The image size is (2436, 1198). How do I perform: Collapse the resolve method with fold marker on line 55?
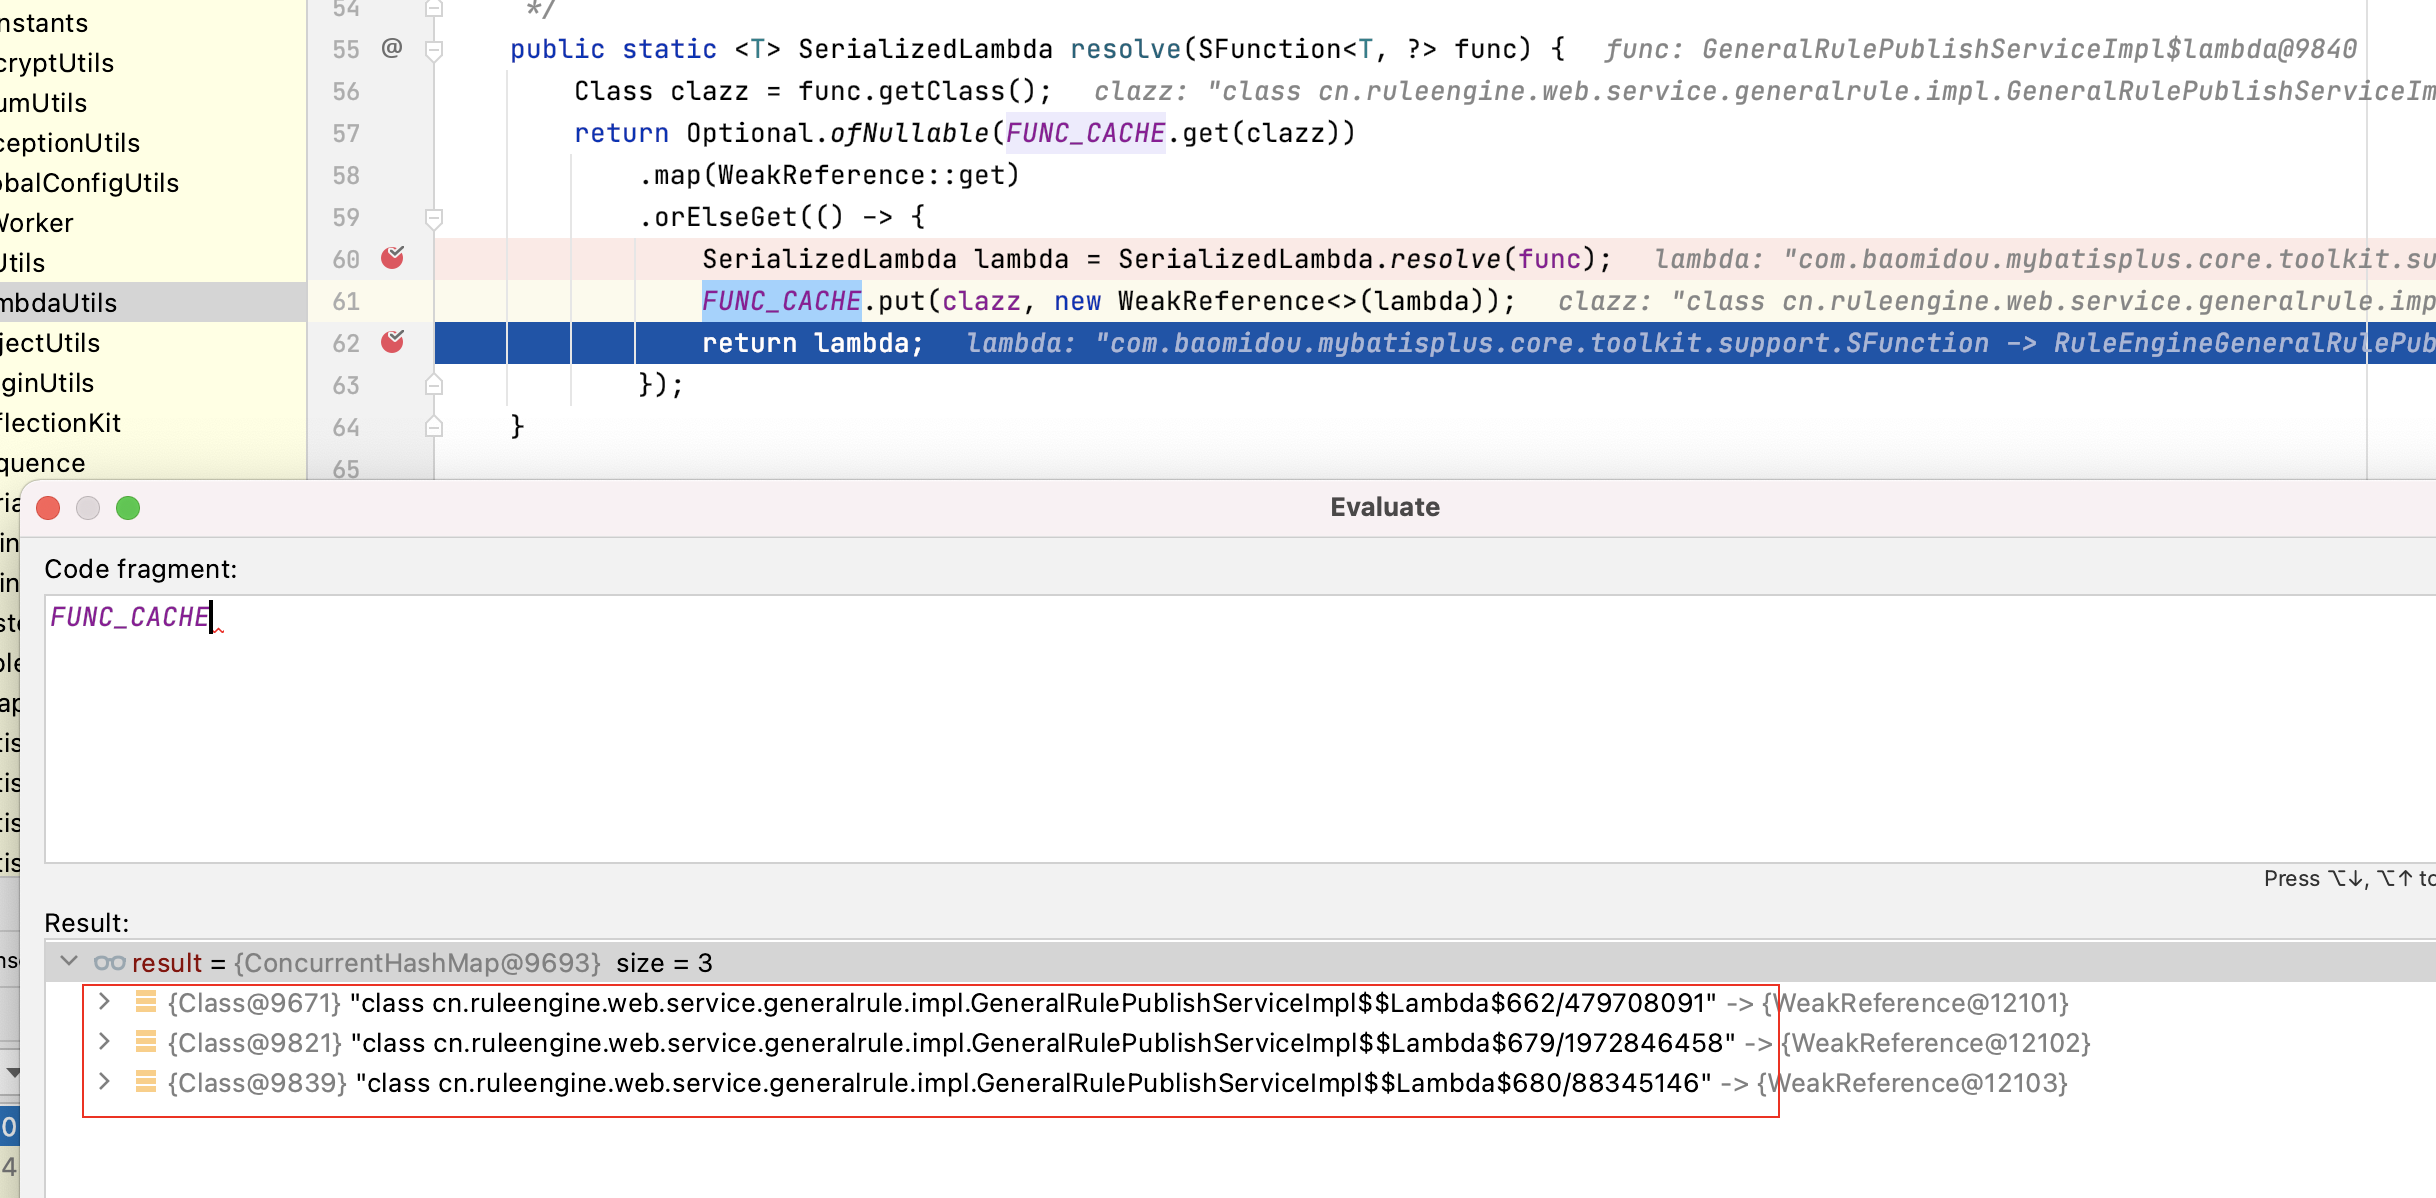434,47
